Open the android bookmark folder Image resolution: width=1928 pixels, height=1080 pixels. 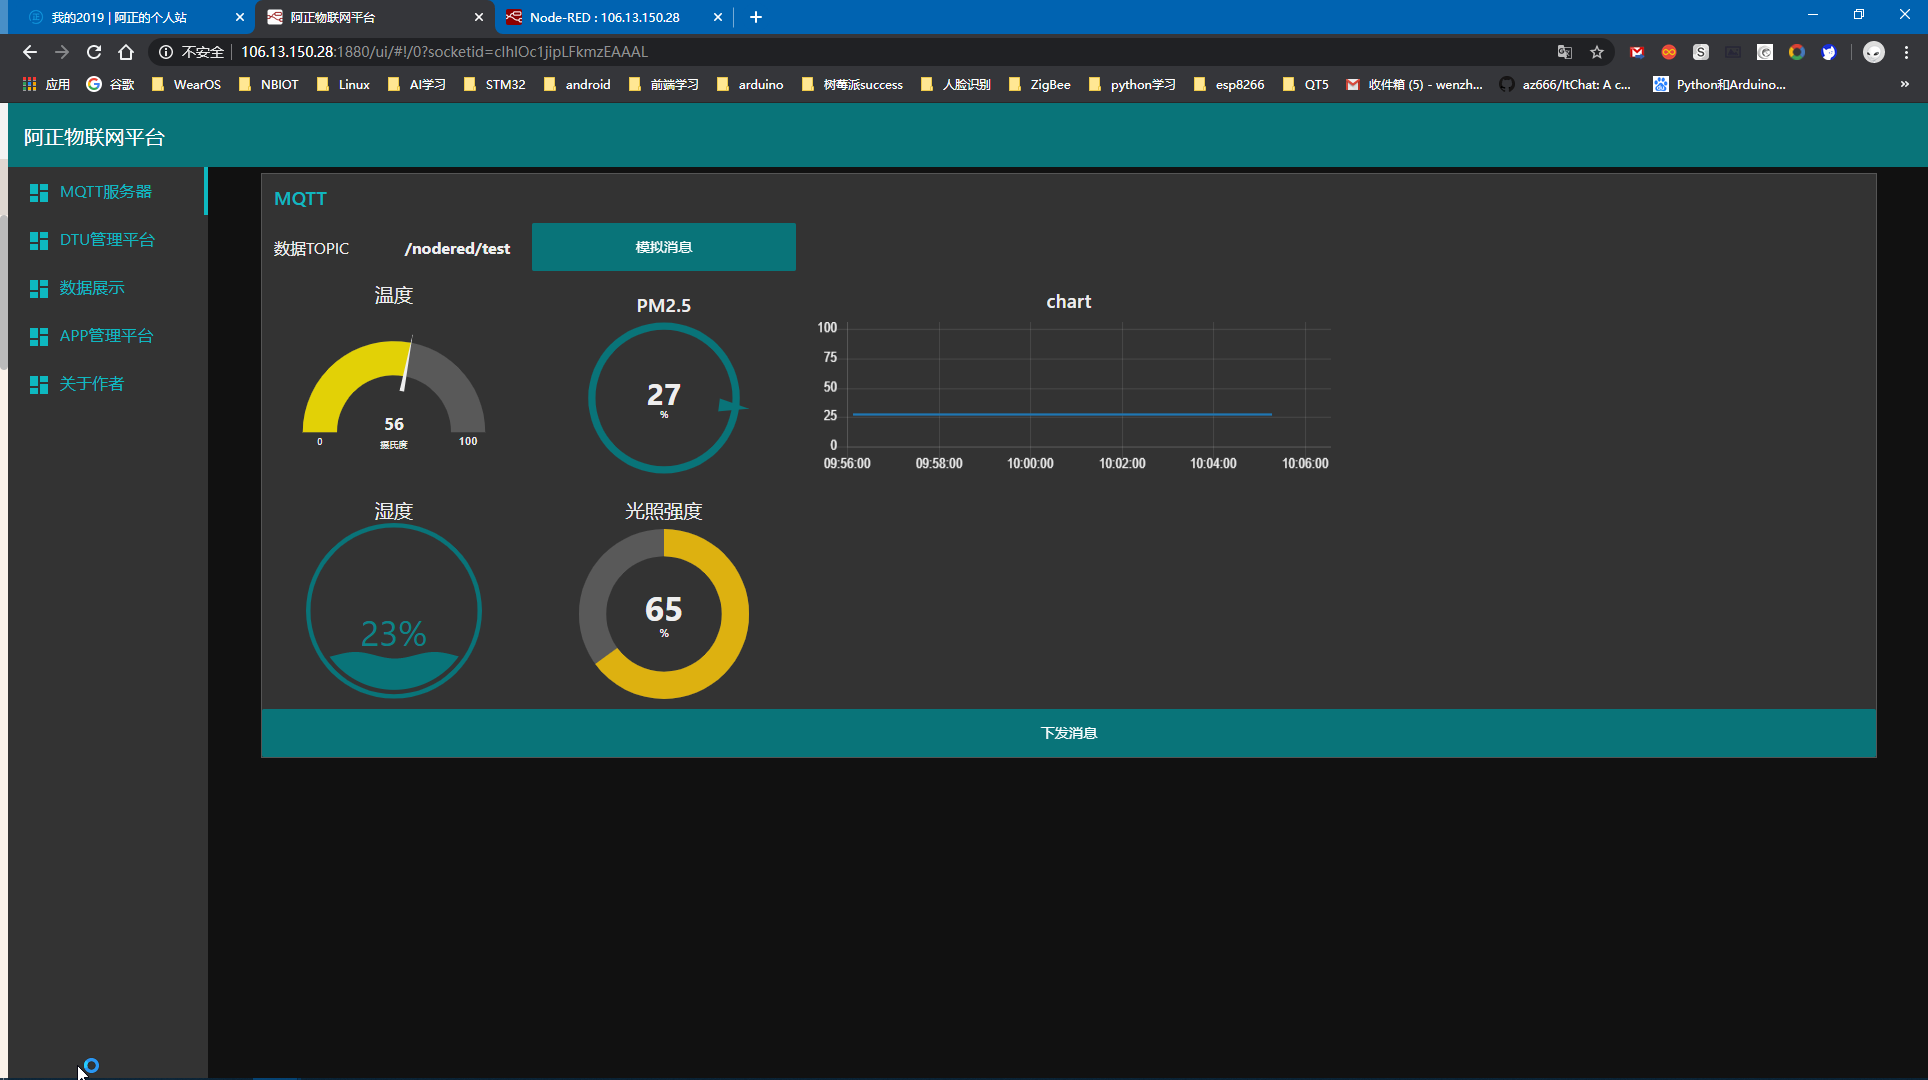[578, 85]
